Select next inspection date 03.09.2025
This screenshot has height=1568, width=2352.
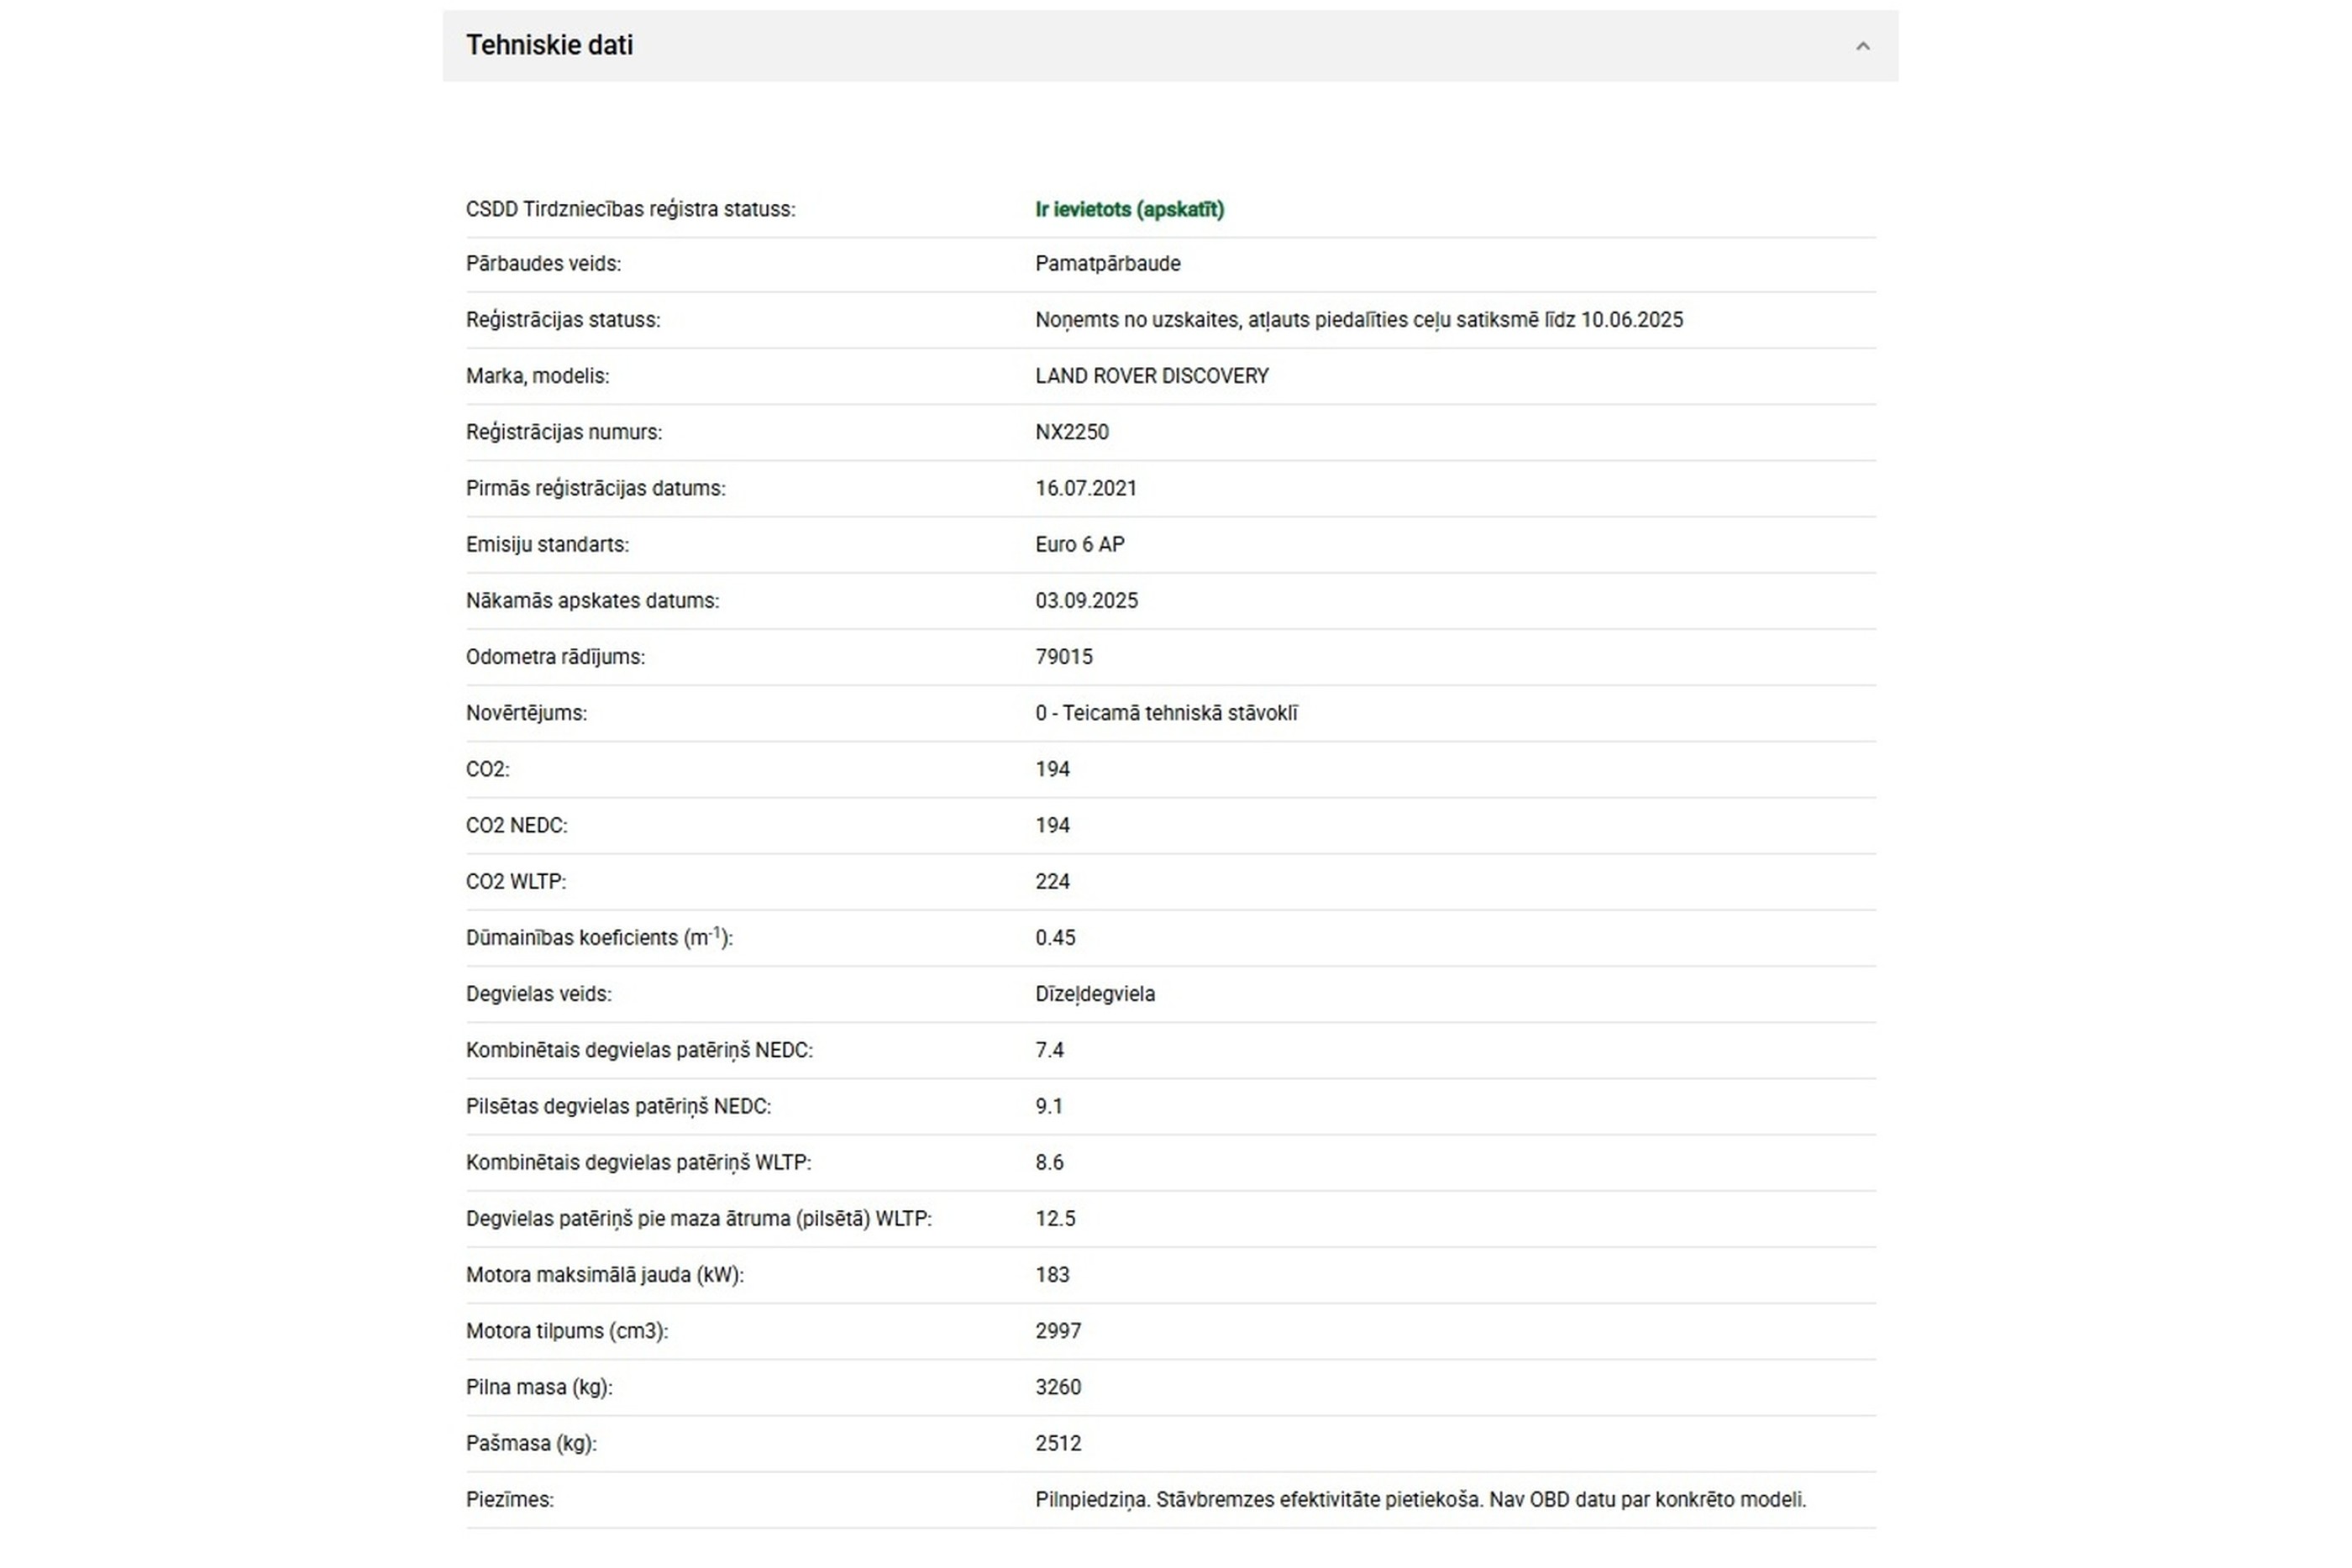(x=1086, y=600)
